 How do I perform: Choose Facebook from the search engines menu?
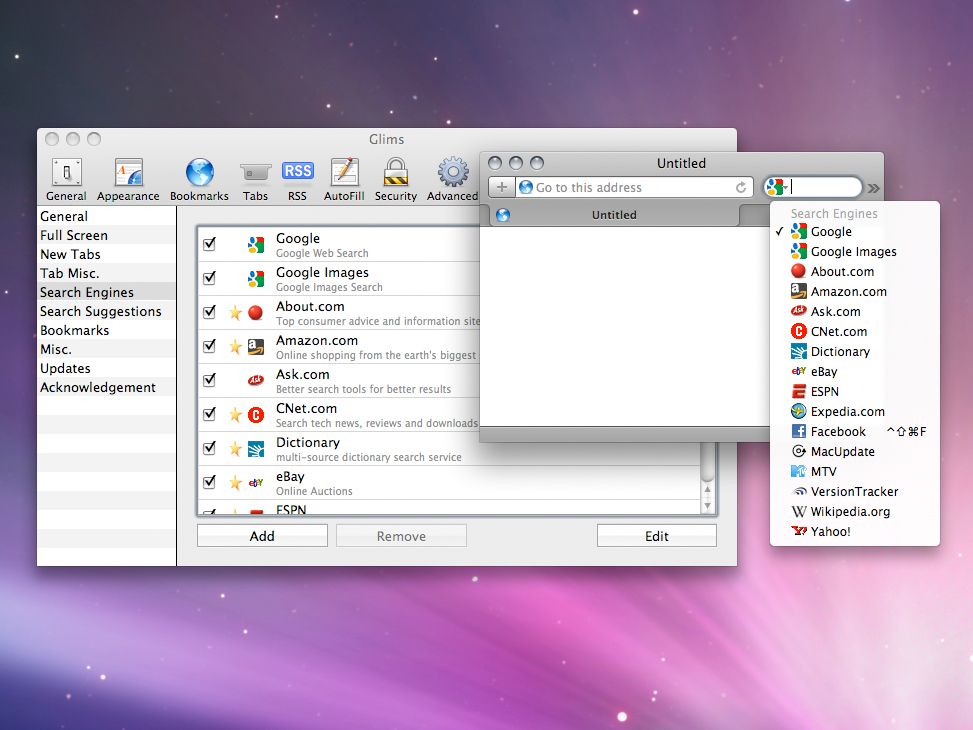click(854, 431)
